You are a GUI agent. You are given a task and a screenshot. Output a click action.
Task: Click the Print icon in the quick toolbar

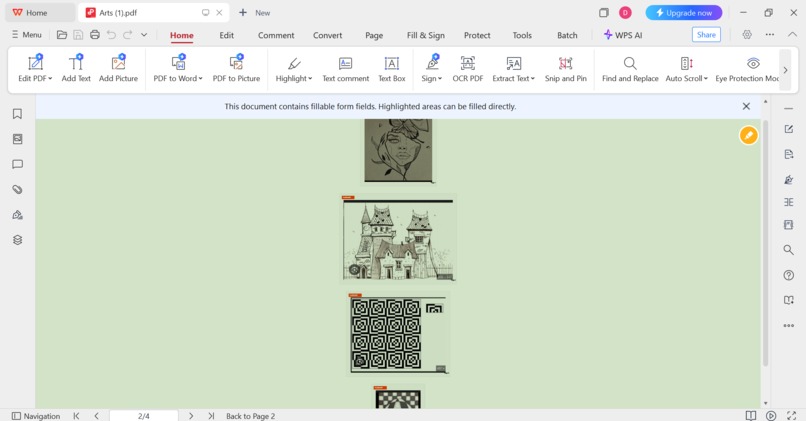point(95,35)
